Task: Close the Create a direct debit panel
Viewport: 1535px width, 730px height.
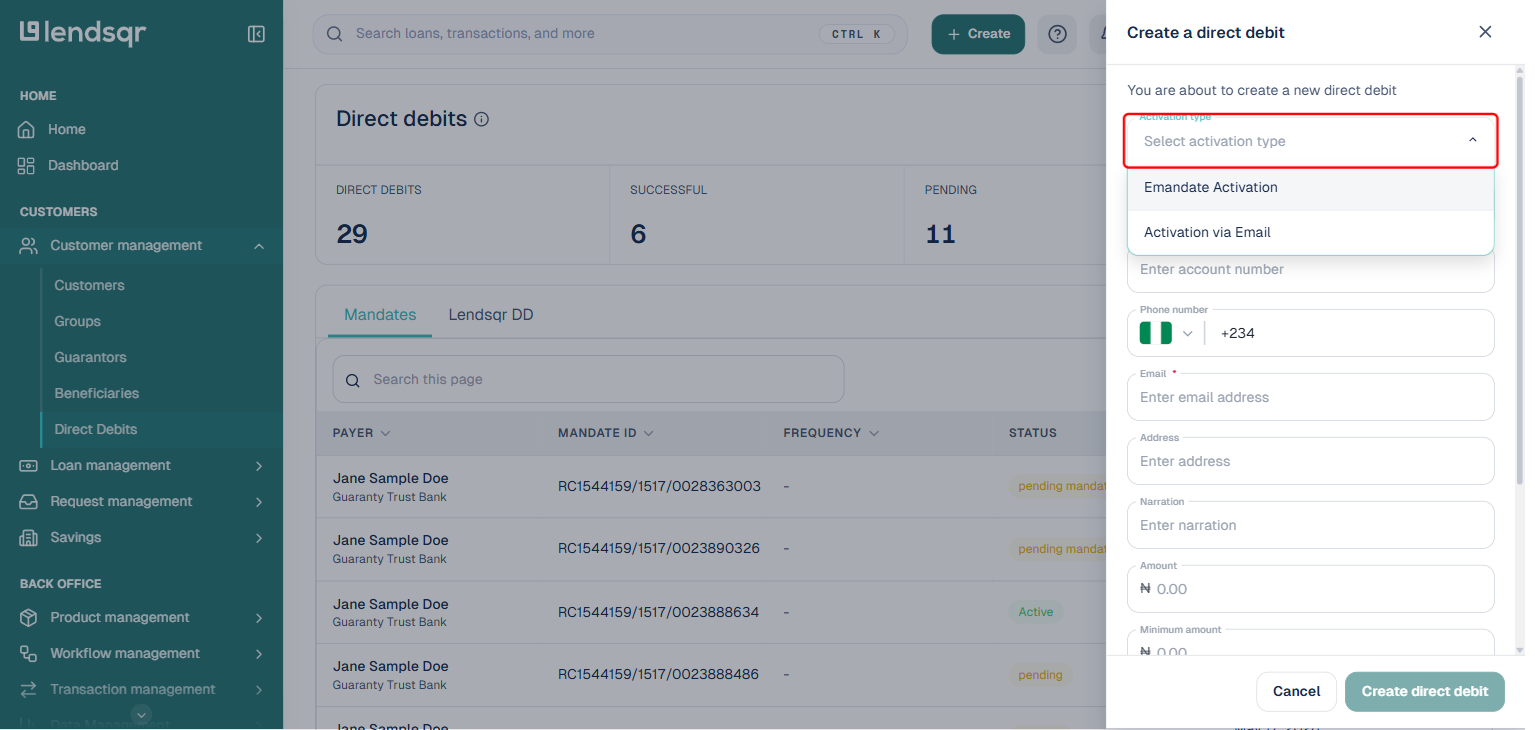Action: [1485, 32]
